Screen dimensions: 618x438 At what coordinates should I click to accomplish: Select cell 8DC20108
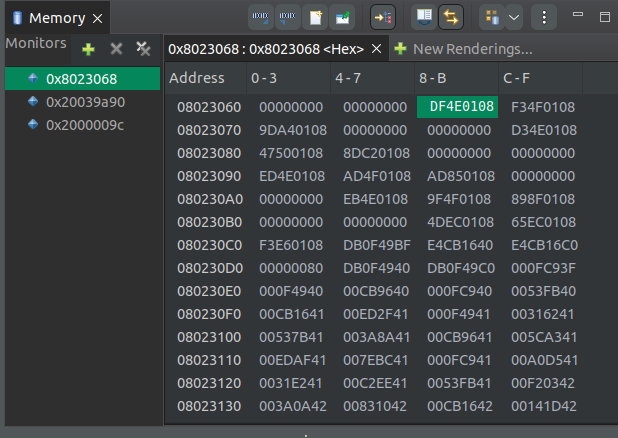(376, 153)
